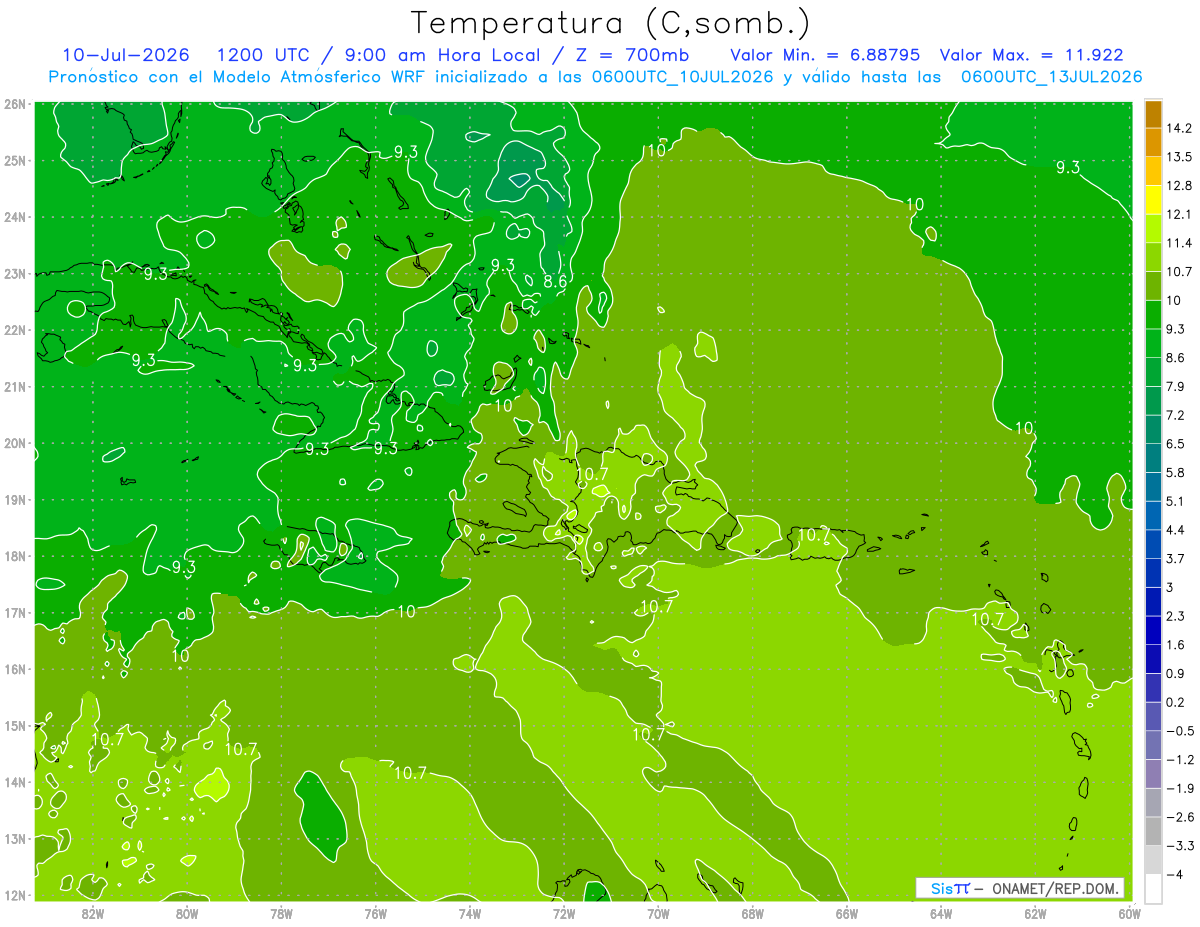Click the '12.8' colorbar tick label
This screenshot has width=1200, height=927.
(x=1178, y=186)
